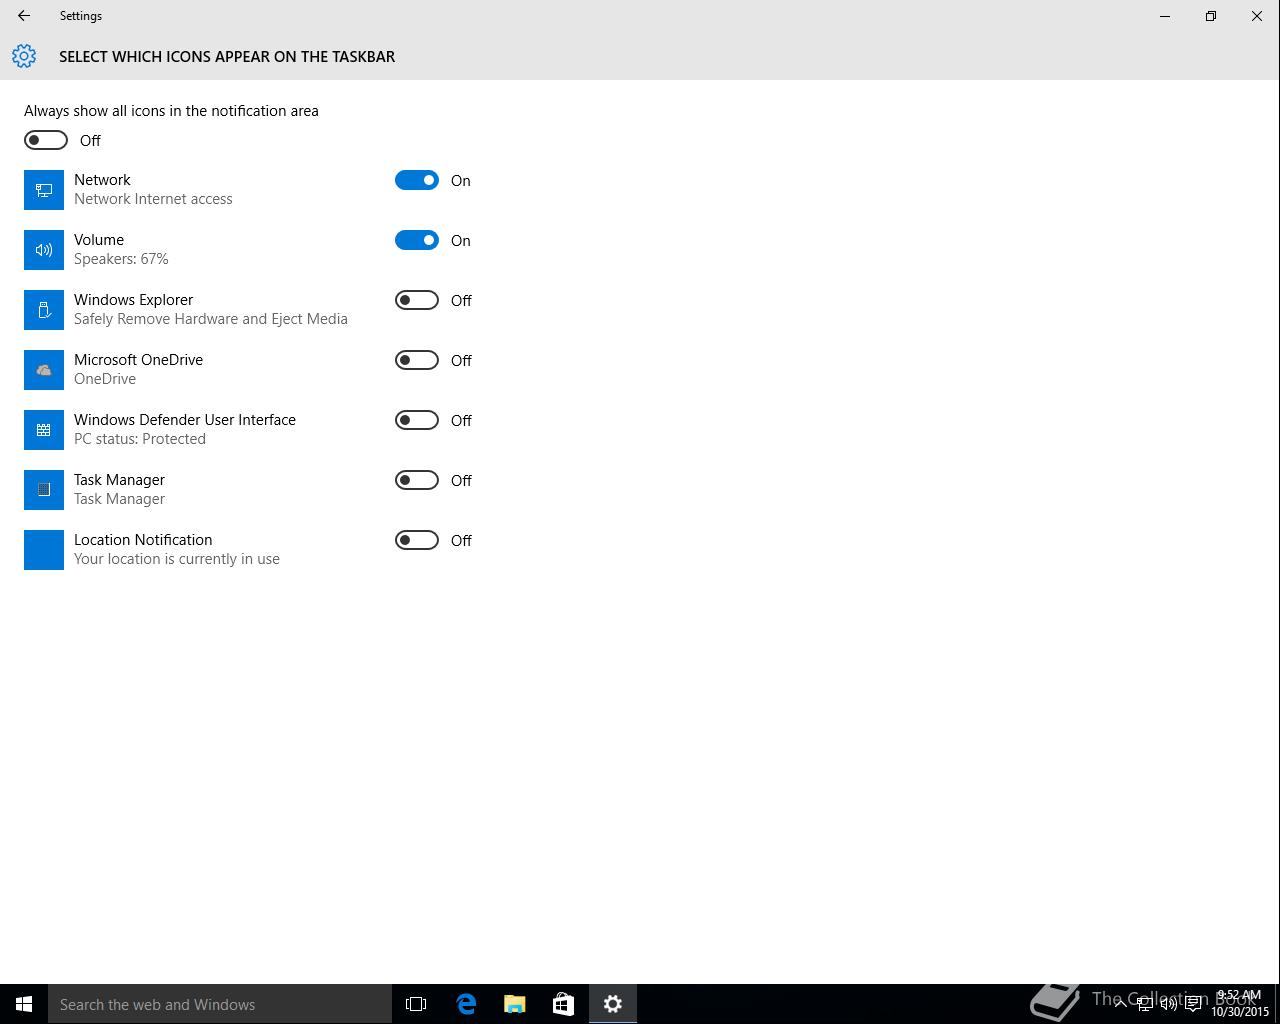This screenshot has height=1024, width=1280.
Task: Click 'Speakers: 67%' text
Action: [121, 259]
